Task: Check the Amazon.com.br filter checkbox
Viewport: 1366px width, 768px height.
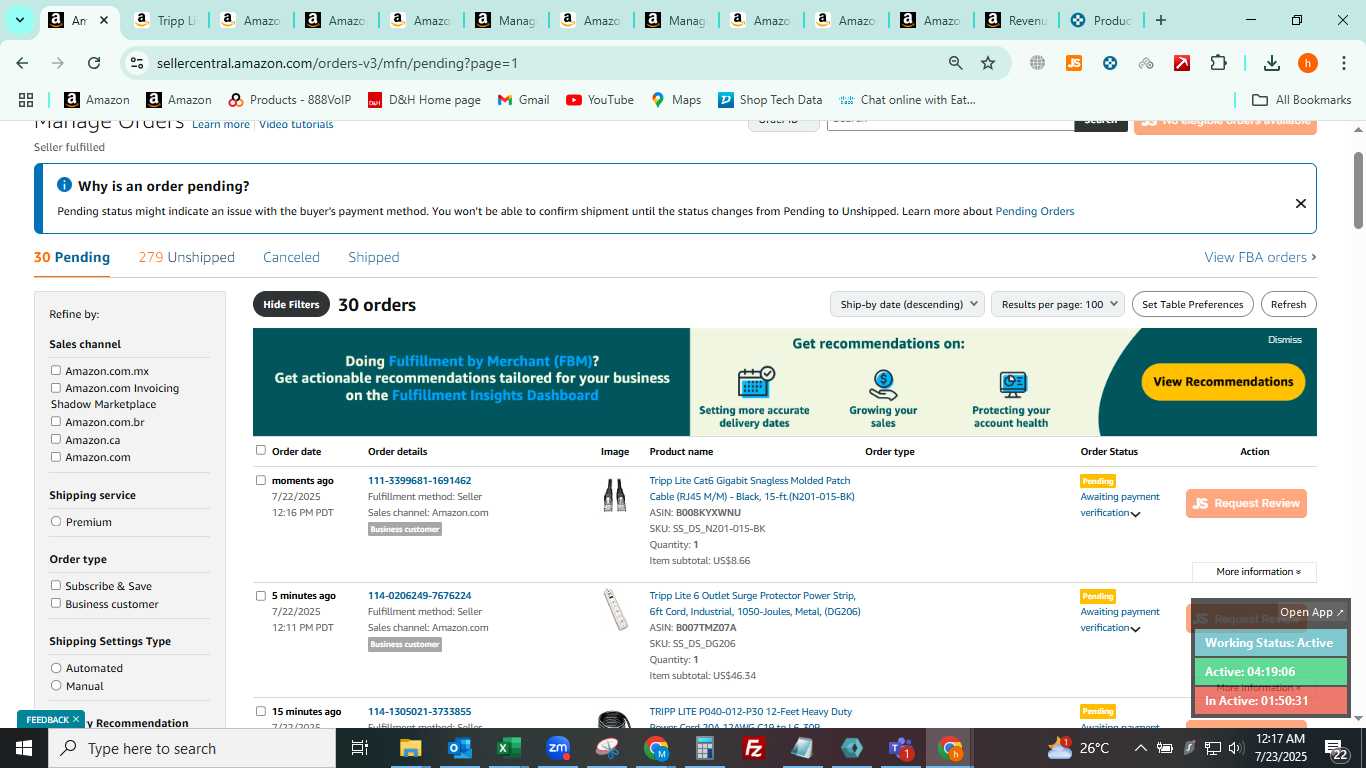Action: click(x=56, y=421)
